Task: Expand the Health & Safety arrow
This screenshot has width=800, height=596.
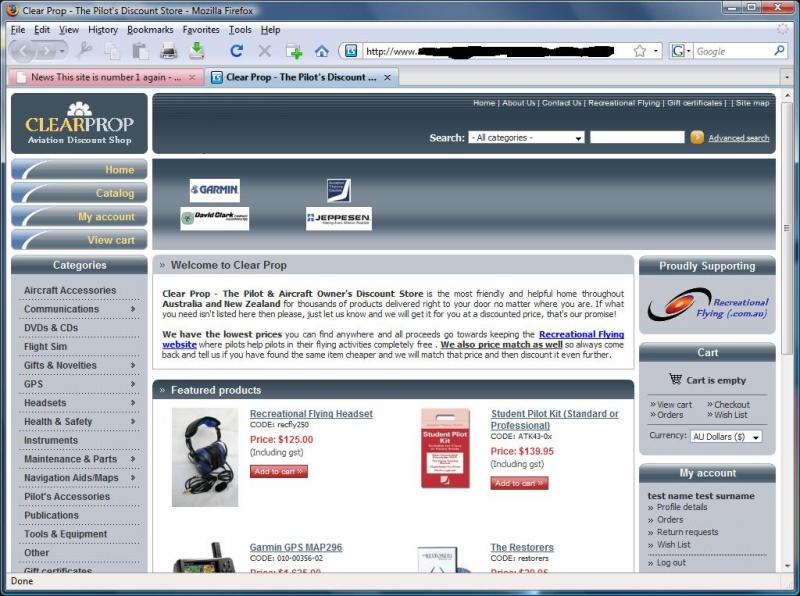Action: pyautogui.click(x=133, y=421)
